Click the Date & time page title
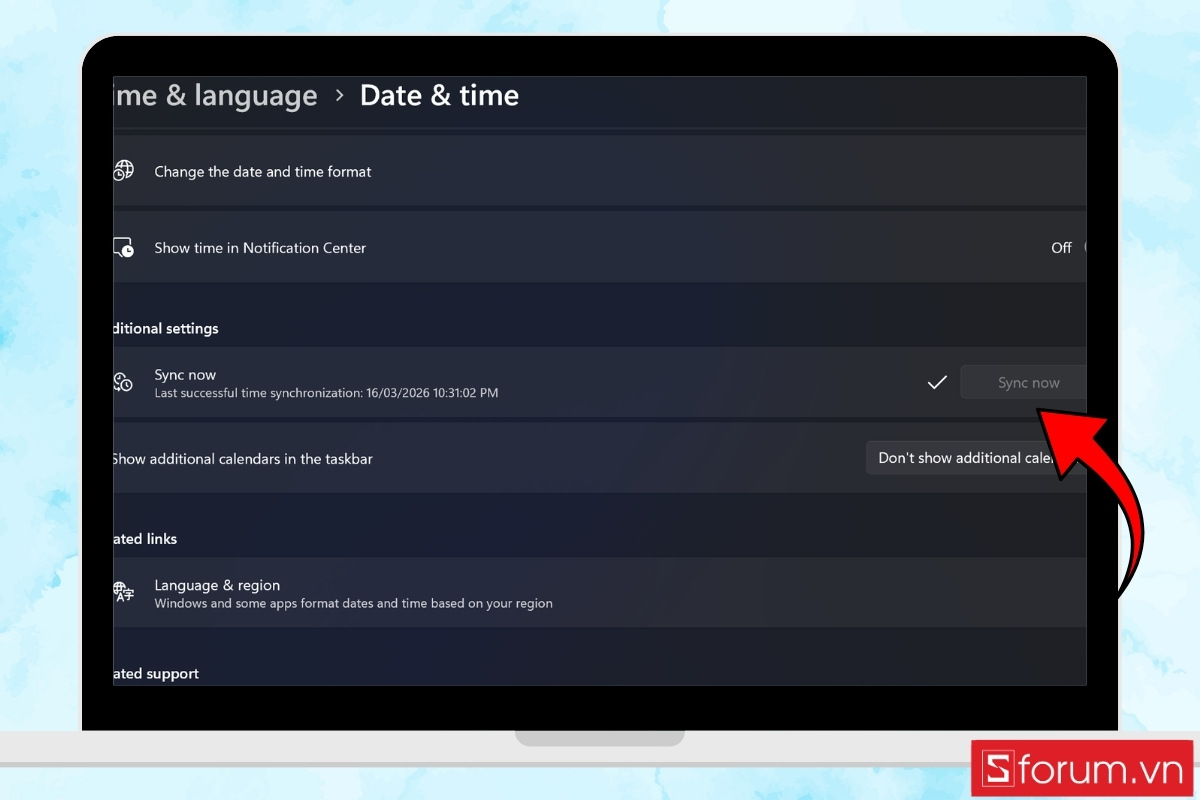Image resolution: width=1200 pixels, height=800 pixels. [x=439, y=96]
